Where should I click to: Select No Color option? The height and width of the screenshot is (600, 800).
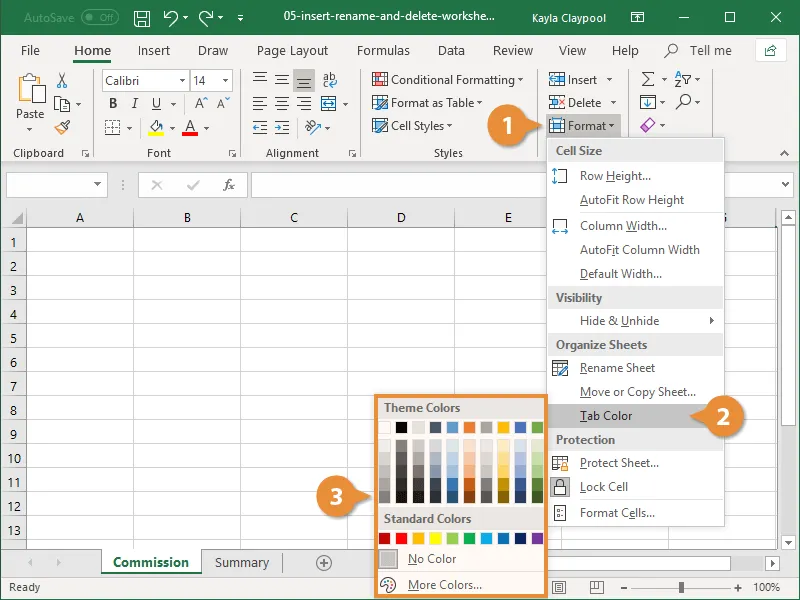pyautogui.click(x=461, y=559)
